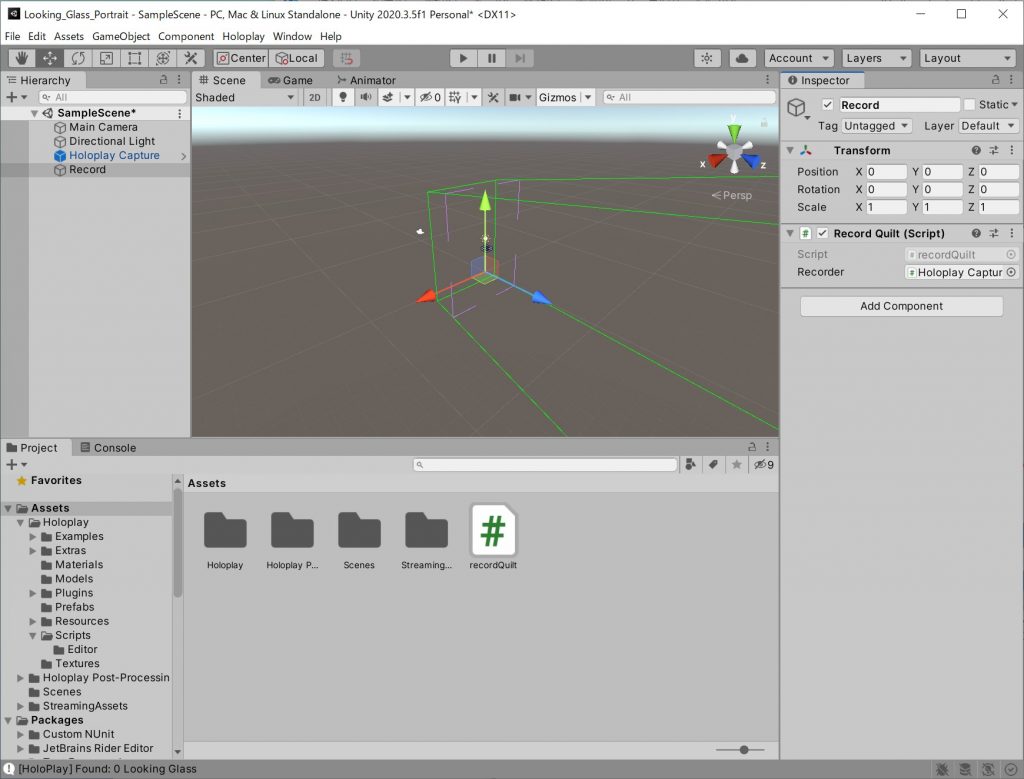This screenshot has height=779, width=1024.
Task: Toggle the Local handle rotation button
Action: click(297, 58)
